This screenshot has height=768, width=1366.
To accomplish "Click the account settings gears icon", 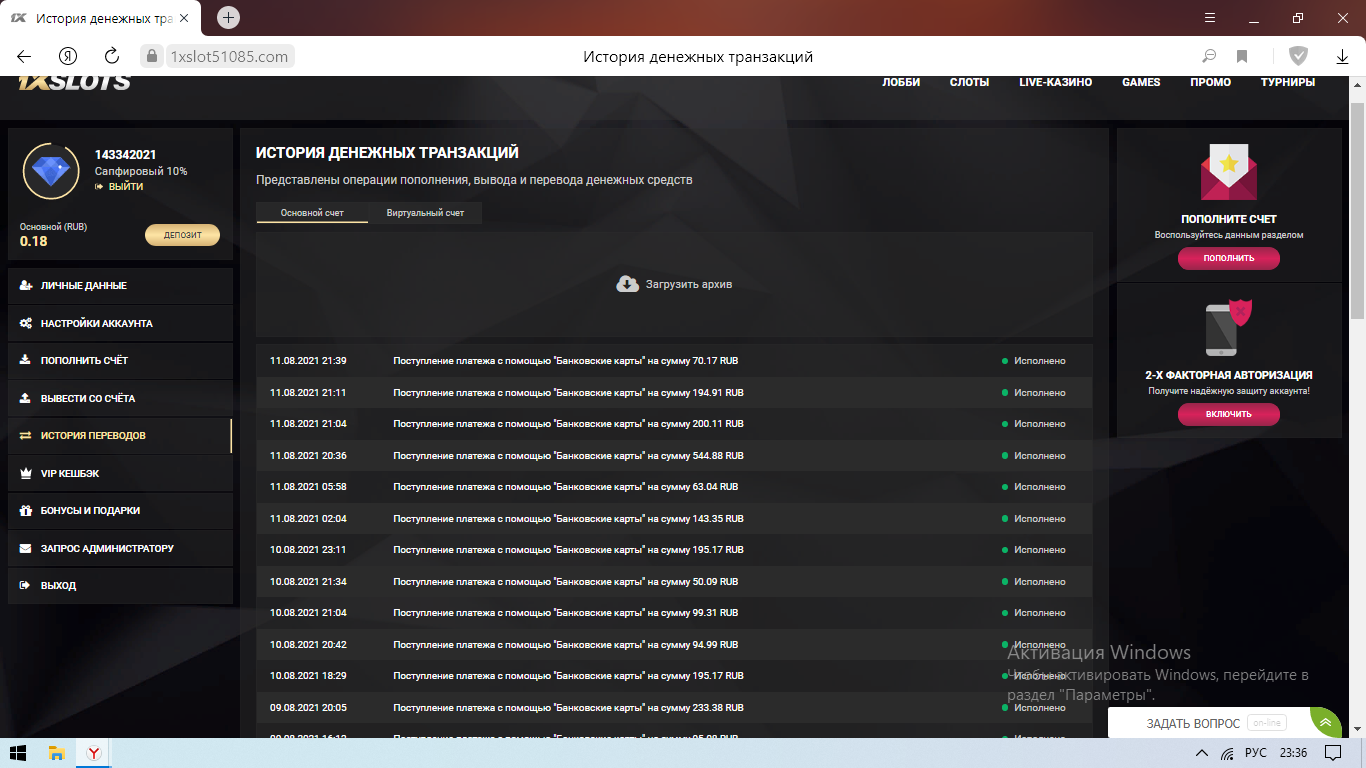I will coord(25,324).
